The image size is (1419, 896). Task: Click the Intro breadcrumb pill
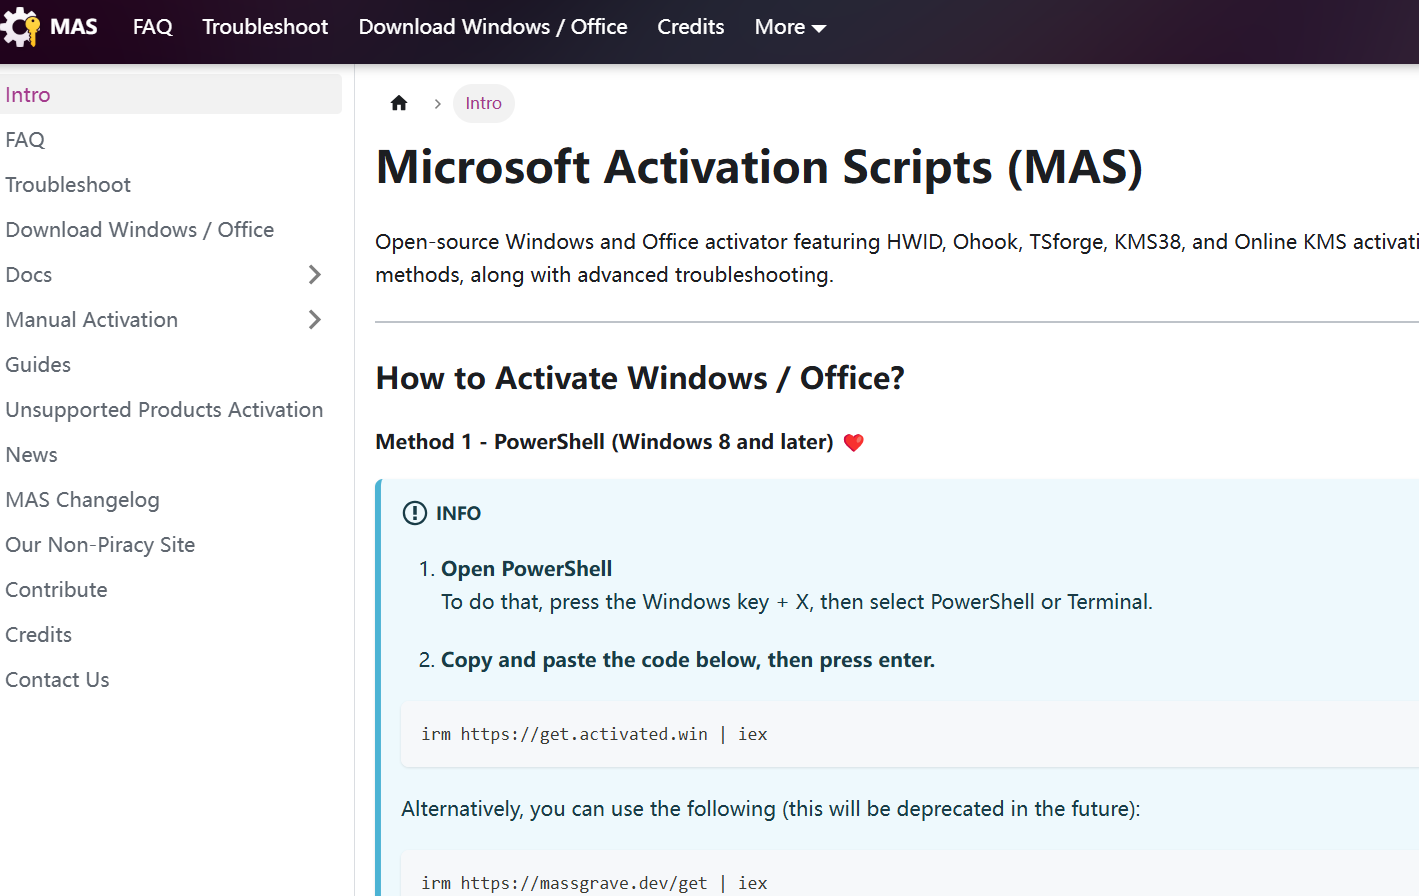tap(483, 103)
